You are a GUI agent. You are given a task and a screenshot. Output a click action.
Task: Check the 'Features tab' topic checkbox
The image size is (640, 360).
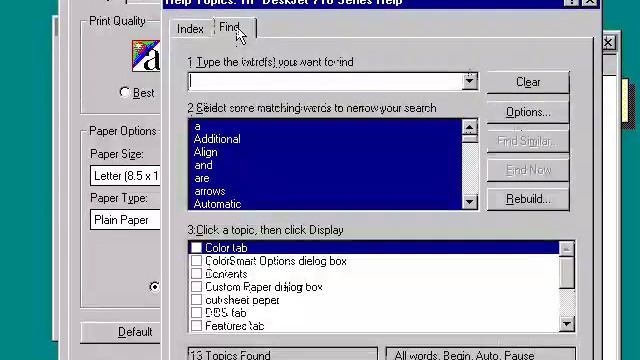196,326
